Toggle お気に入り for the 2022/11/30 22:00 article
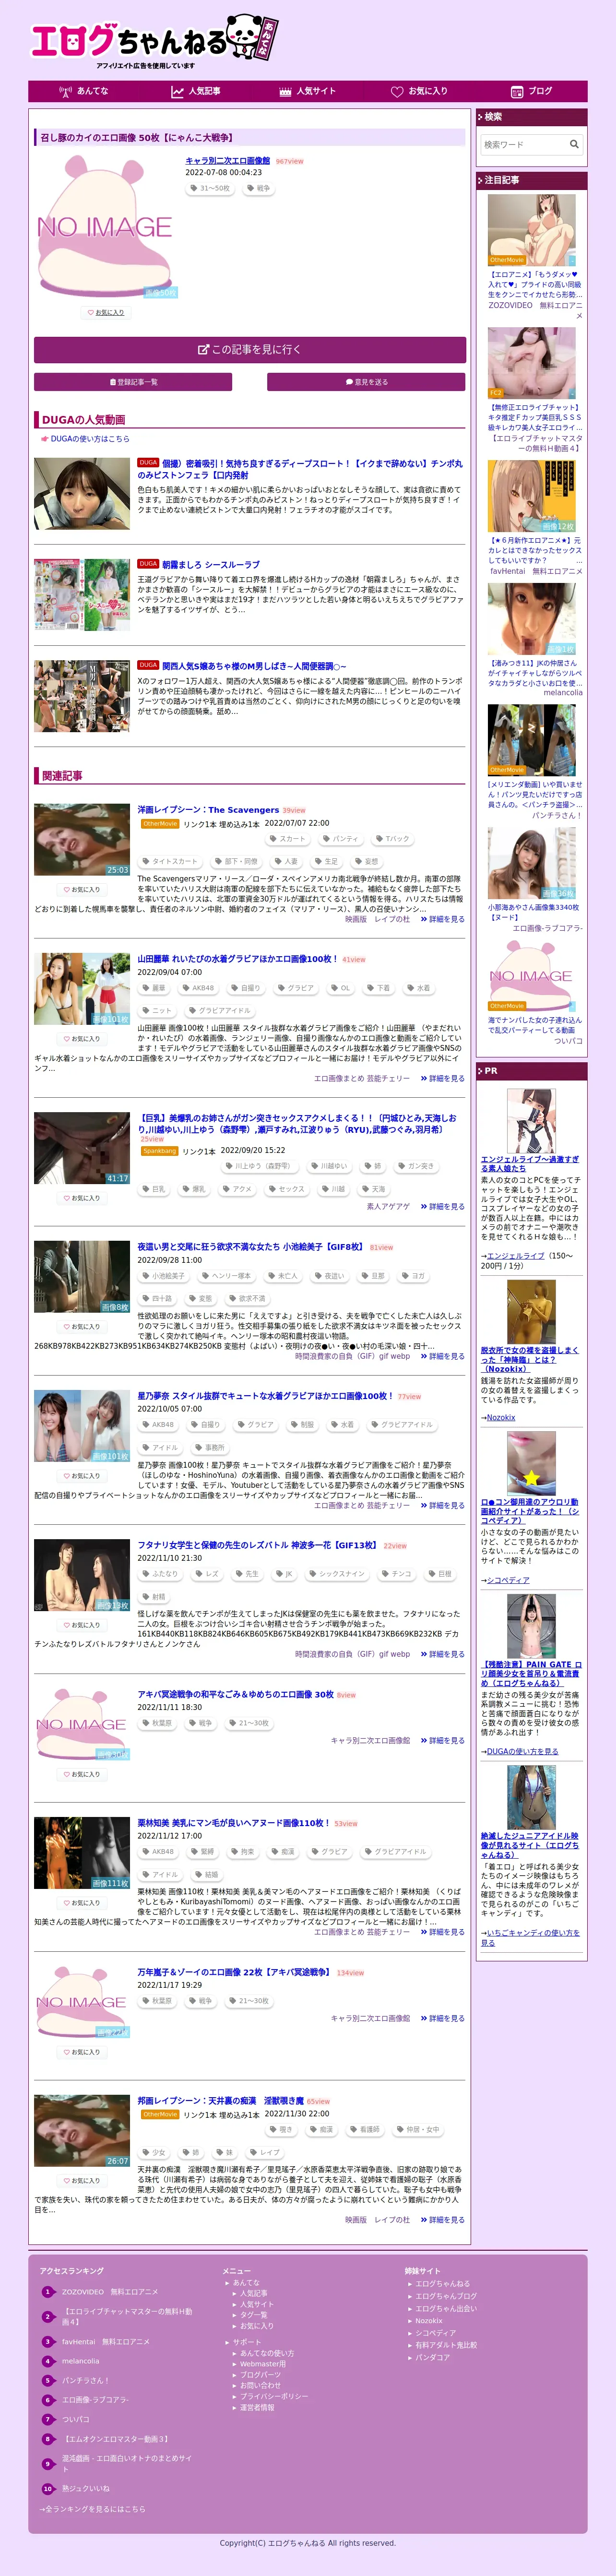Image resolution: width=616 pixels, height=2576 pixels. pos(82,2180)
